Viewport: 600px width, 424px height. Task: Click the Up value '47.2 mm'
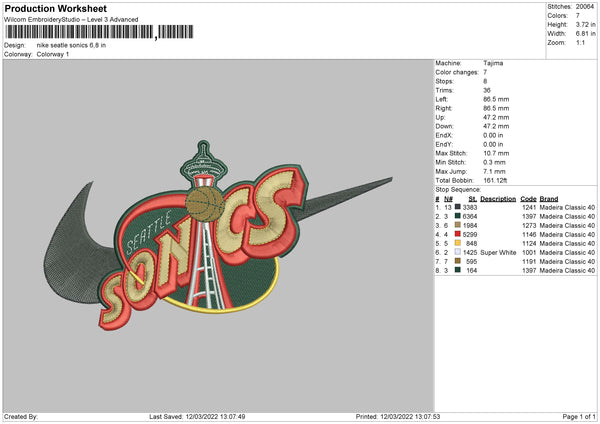click(x=496, y=117)
